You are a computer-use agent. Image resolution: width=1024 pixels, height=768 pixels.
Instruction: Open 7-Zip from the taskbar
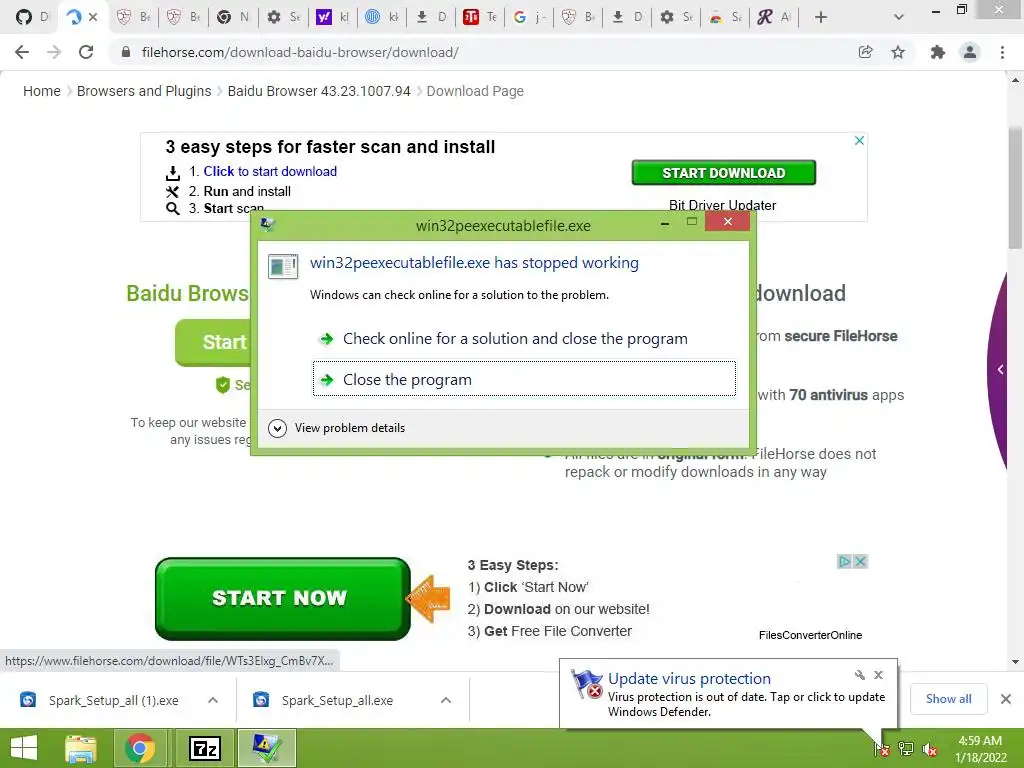pyautogui.click(x=204, y=748)
